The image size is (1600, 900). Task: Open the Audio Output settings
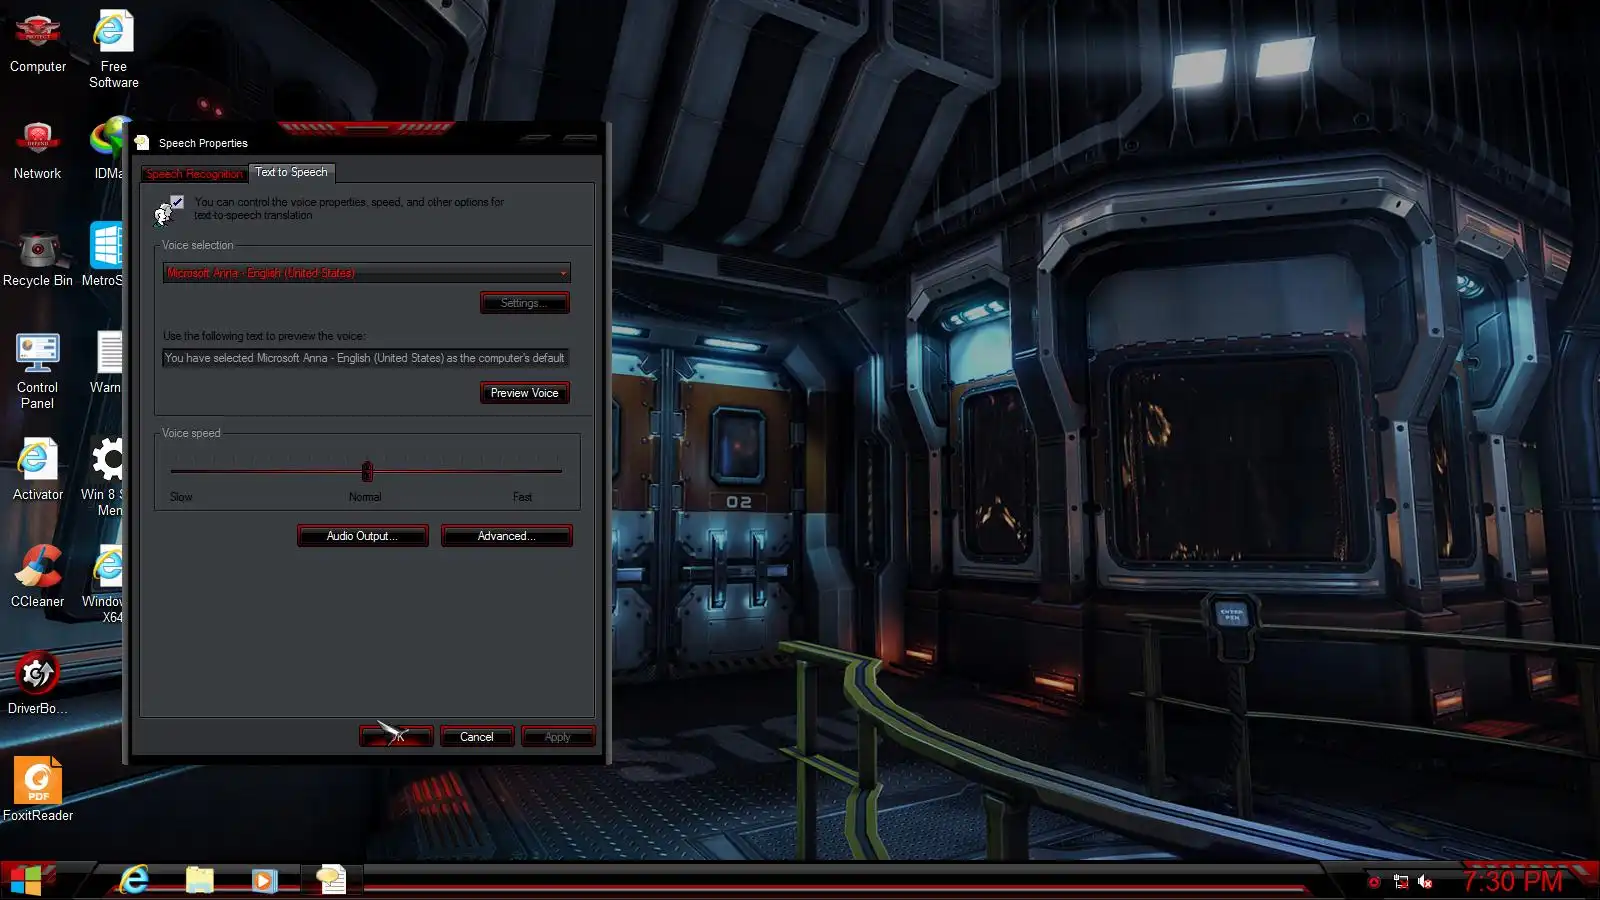[x=362, y=536]
